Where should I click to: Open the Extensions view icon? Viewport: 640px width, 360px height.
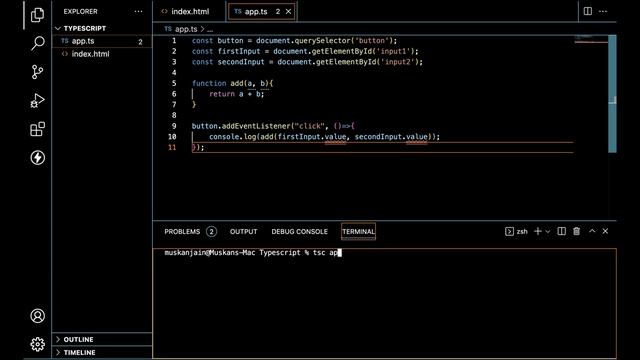[38, 129]
